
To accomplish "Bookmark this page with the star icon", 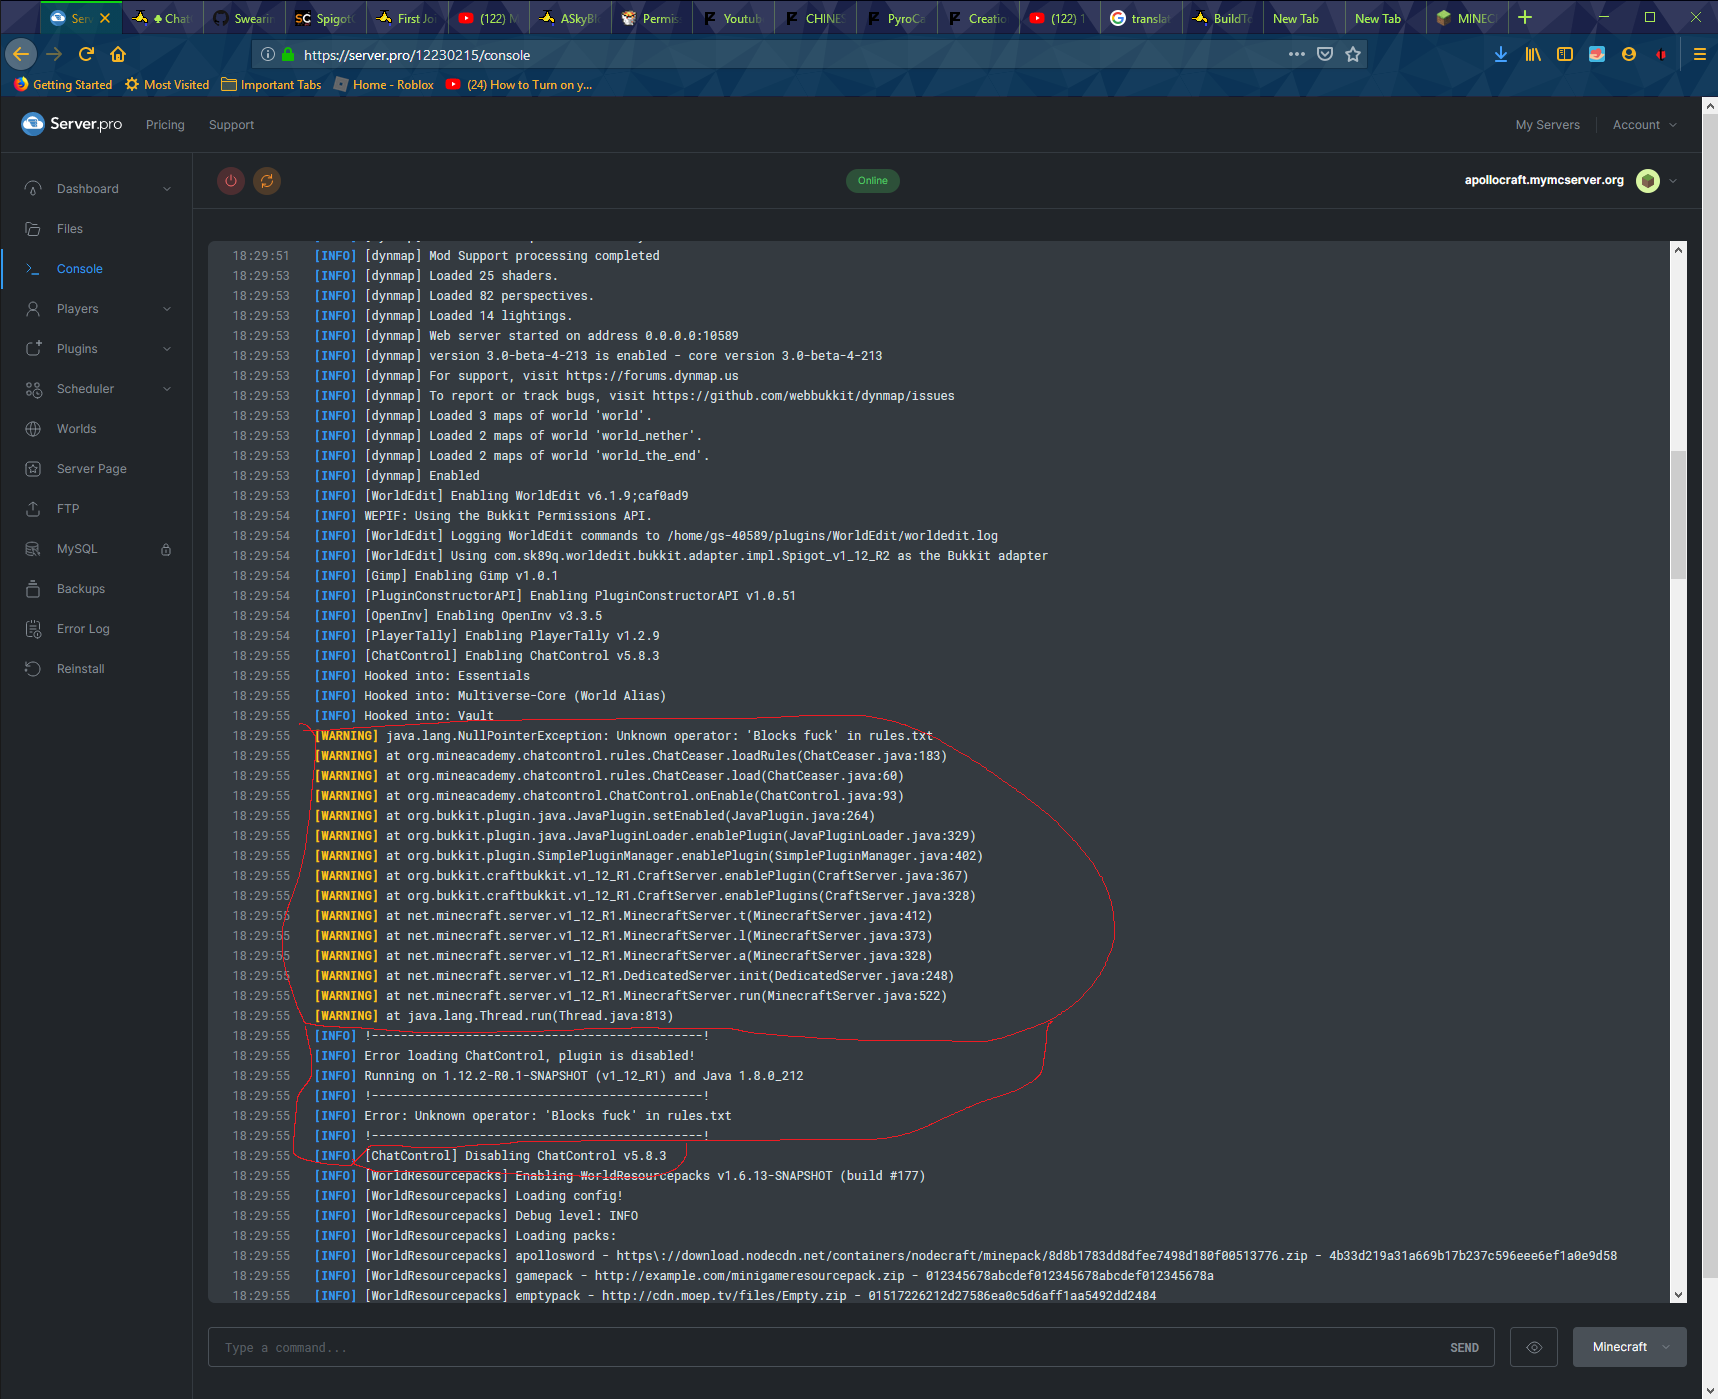I will point(1353,55).
